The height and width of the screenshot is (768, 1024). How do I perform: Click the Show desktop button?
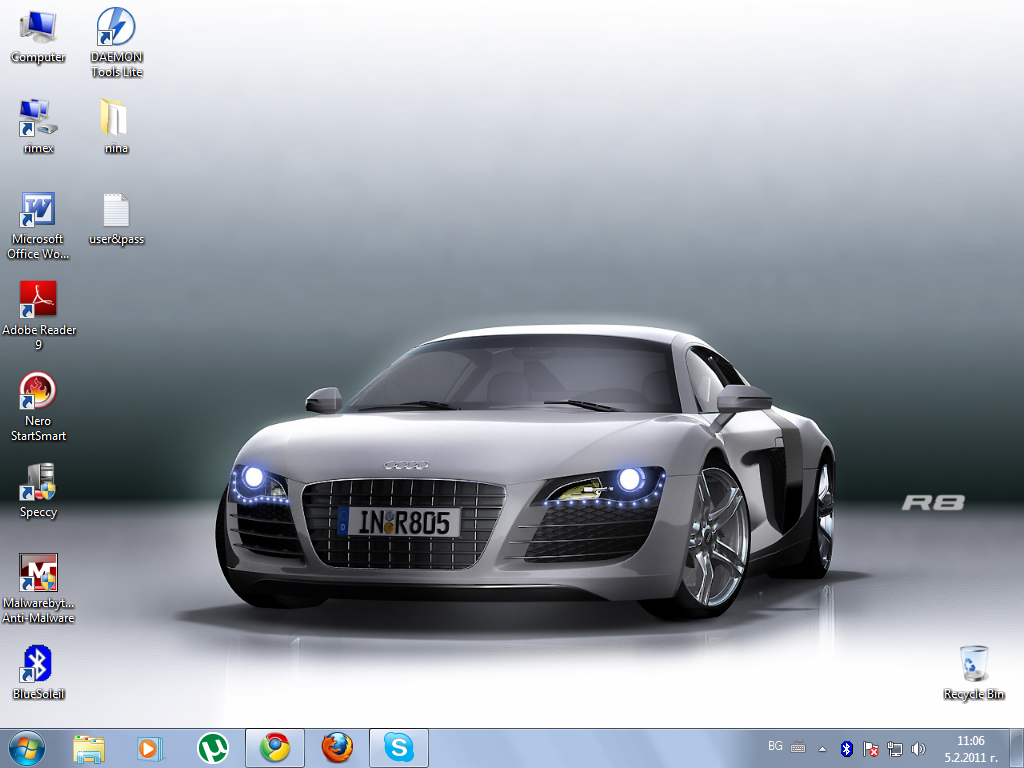1016,748
